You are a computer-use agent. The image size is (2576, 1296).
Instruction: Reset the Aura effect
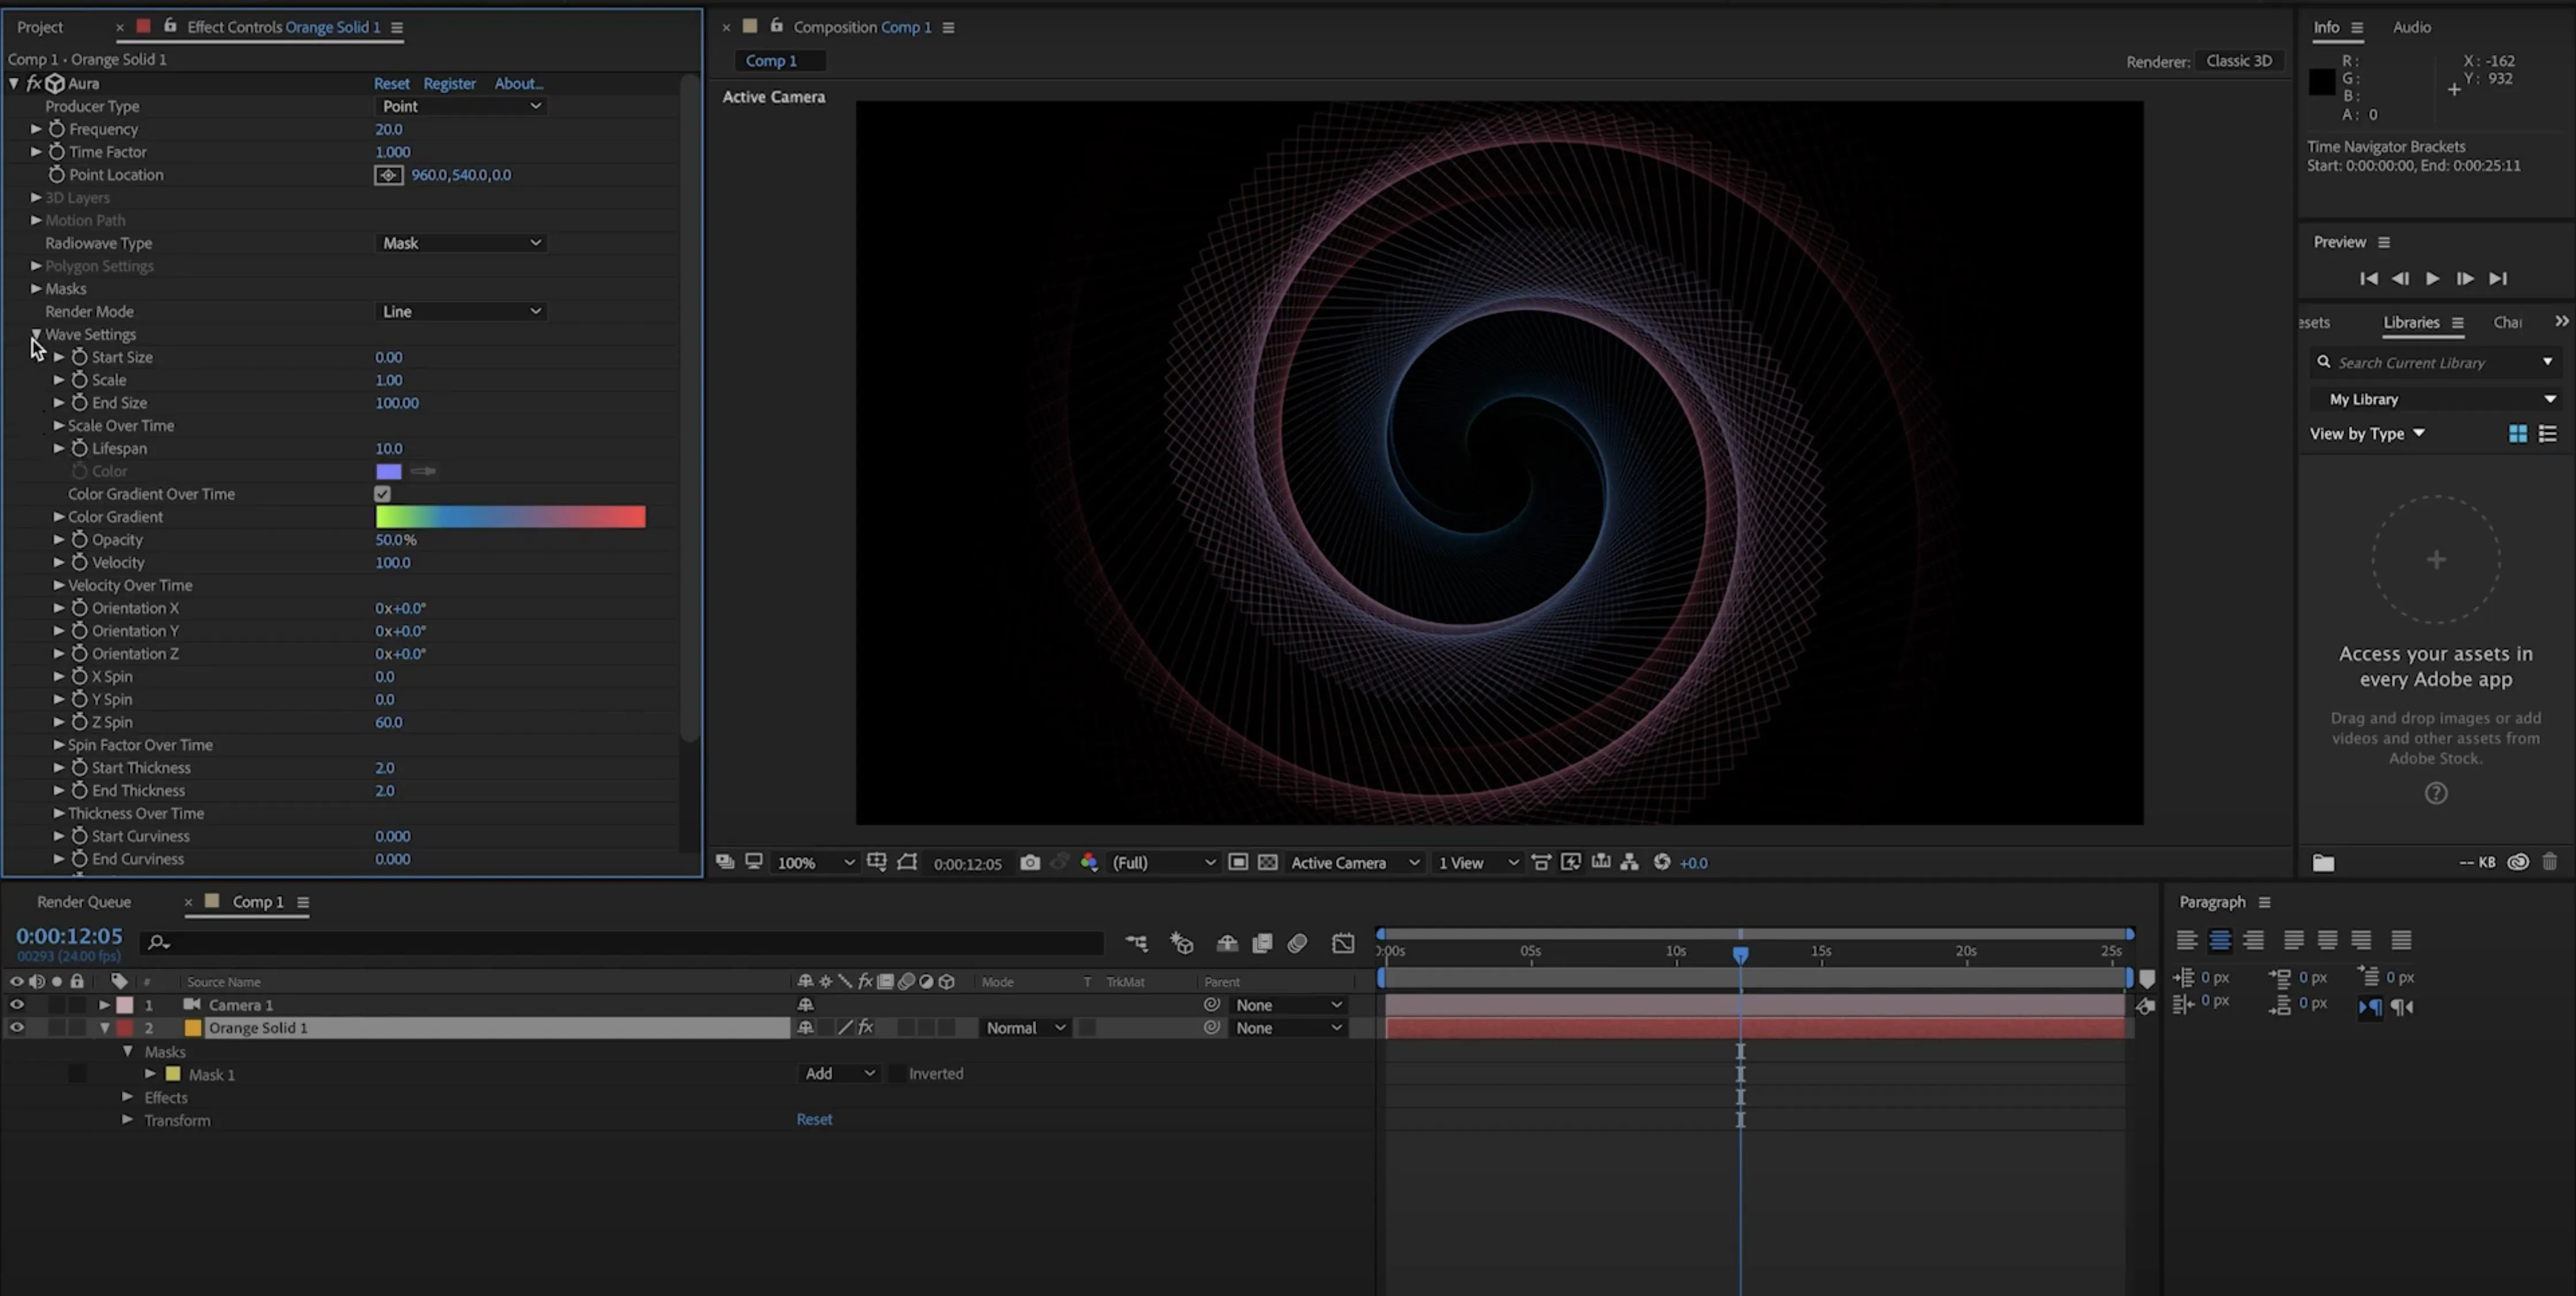pyautogui.click(x=391, y=84)
